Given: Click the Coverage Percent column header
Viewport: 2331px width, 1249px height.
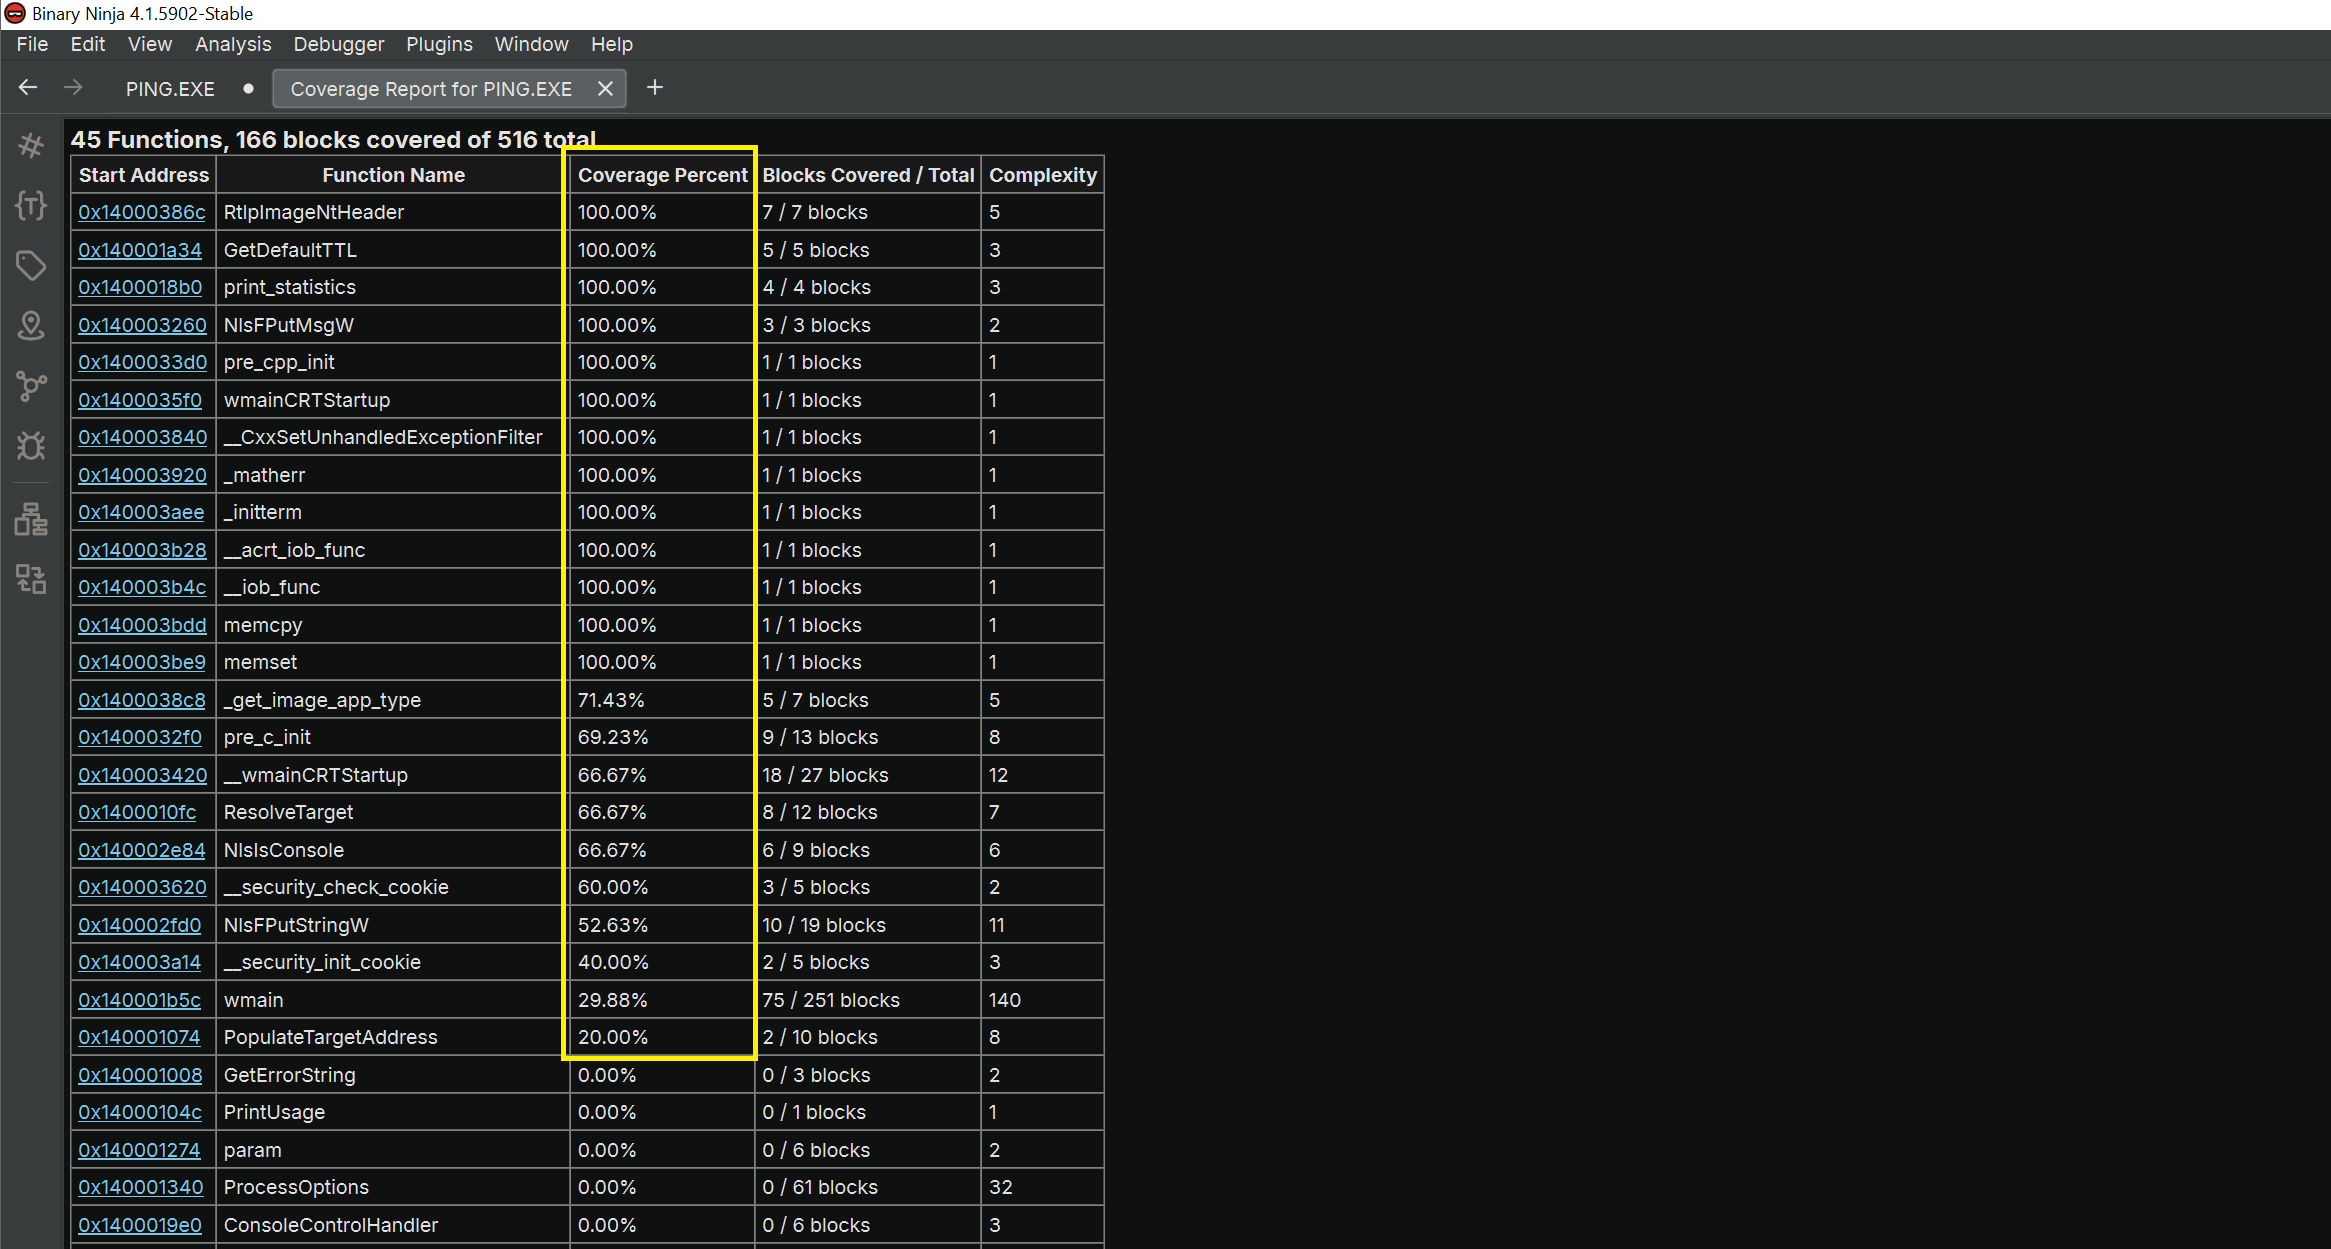Looking at the screenshot, I should pyautogui.click(x=662, y=175).
